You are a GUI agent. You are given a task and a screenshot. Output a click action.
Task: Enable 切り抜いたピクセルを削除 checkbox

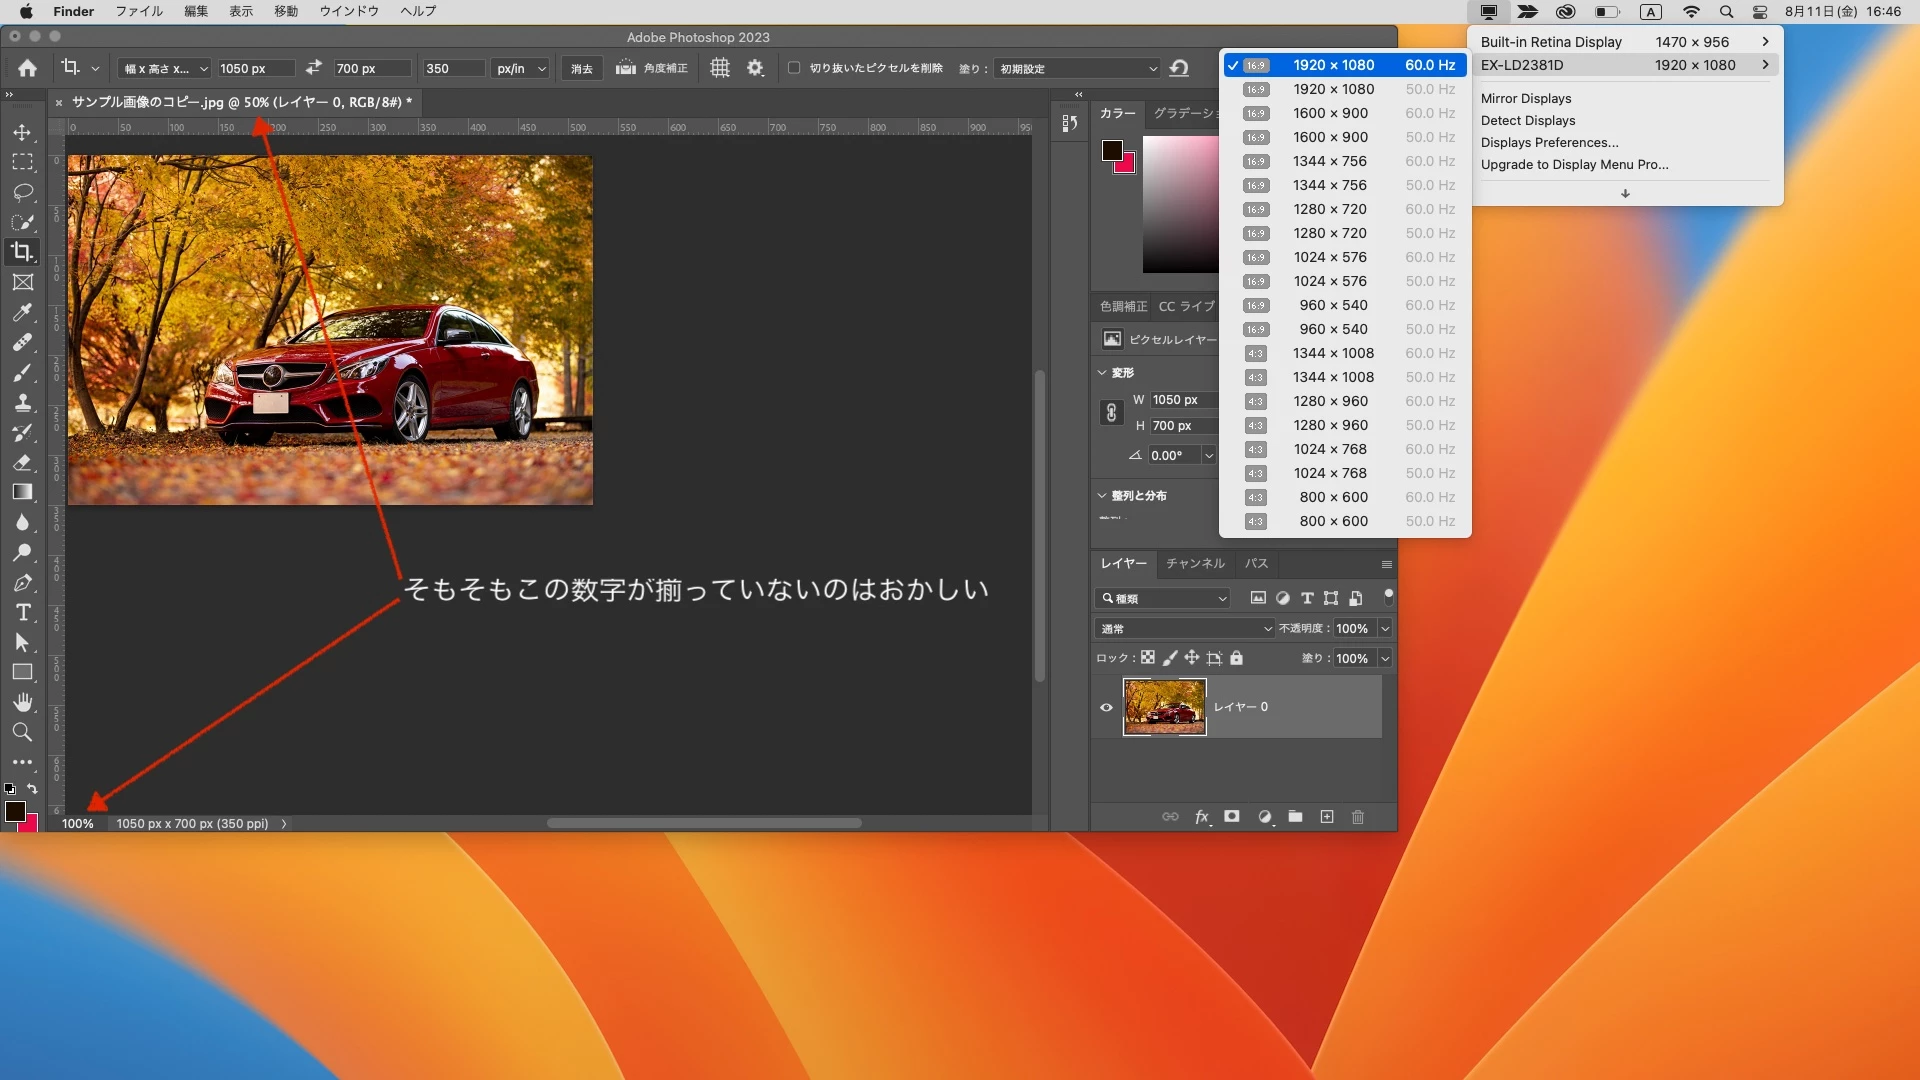tap(794, 68)
